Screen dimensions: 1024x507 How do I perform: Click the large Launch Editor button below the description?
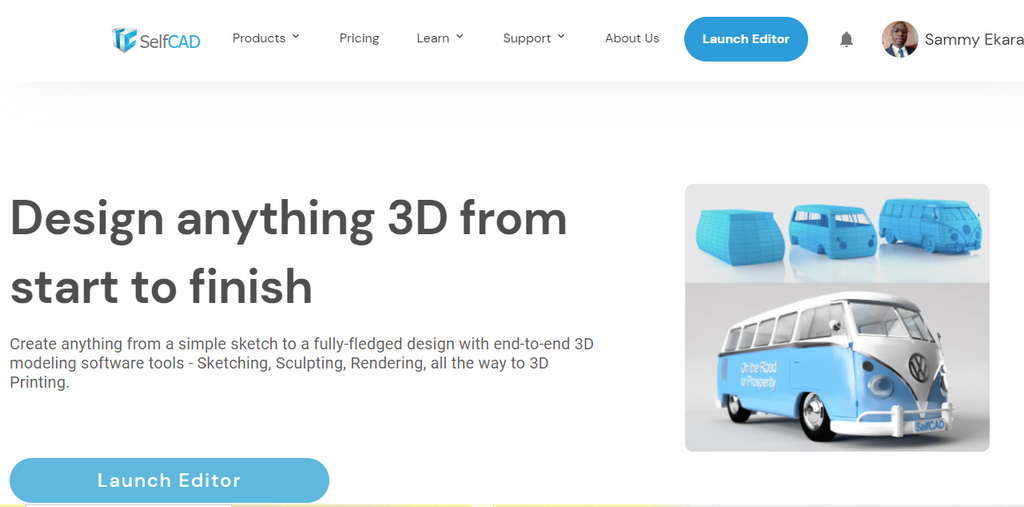point(169,480)
